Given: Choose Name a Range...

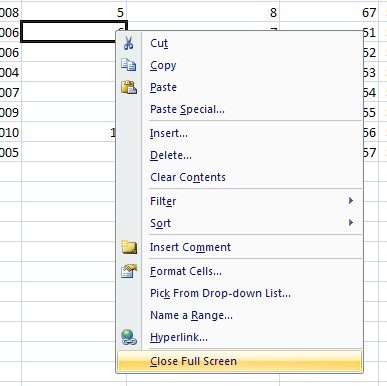Looking at the screenshot, I should (239, 315).
